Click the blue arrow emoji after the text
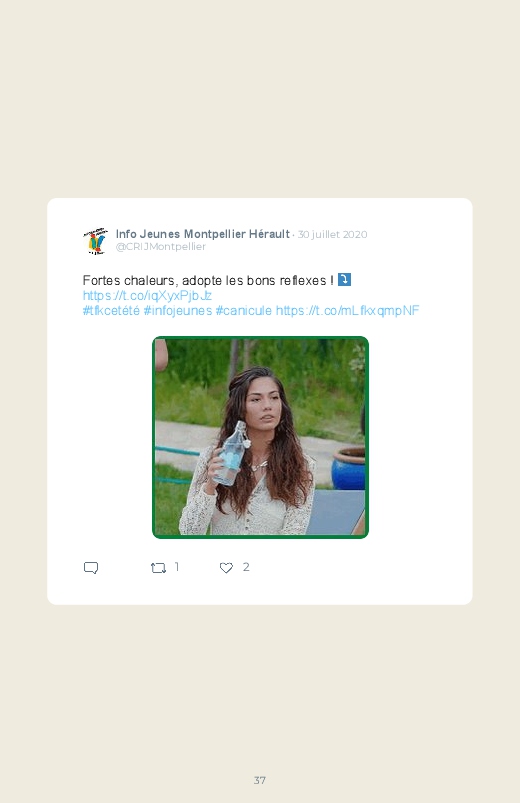The height and width of the screenshot is (803, 520). tap(344, 280)
